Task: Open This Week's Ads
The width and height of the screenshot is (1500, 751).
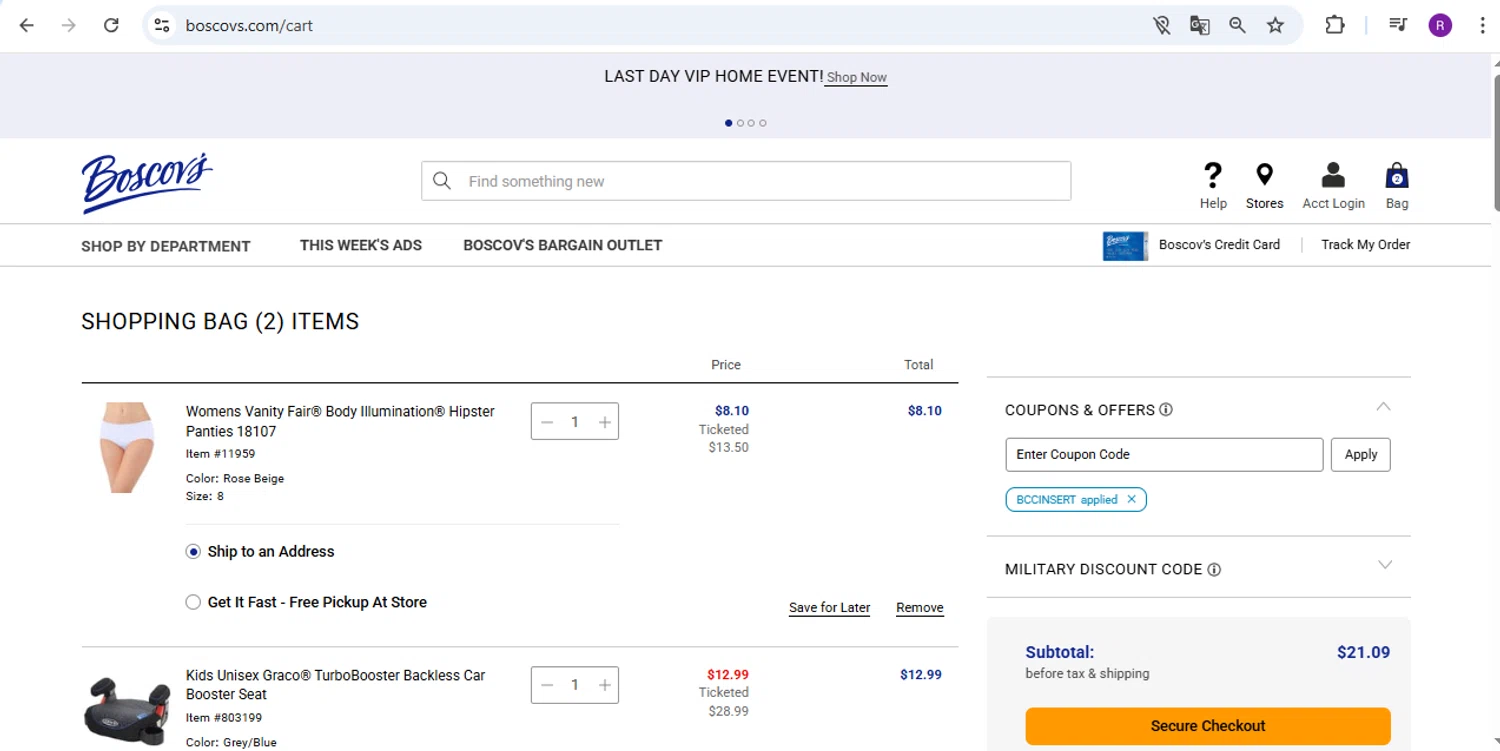Action: [361, 245]
